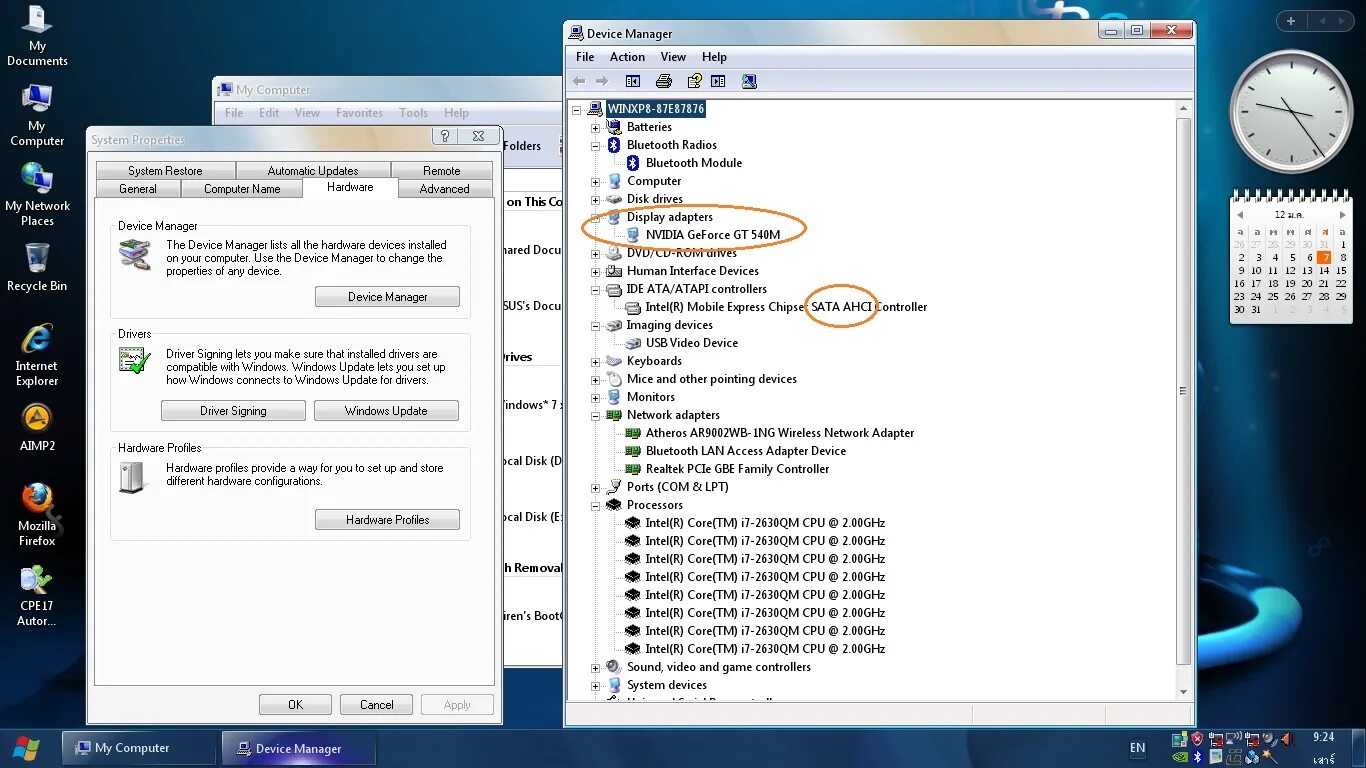This screenshot has height=768, width=1366.
Task: Expand the Batteries tree node
Action: pyautogui.click(x=596, y=127)
